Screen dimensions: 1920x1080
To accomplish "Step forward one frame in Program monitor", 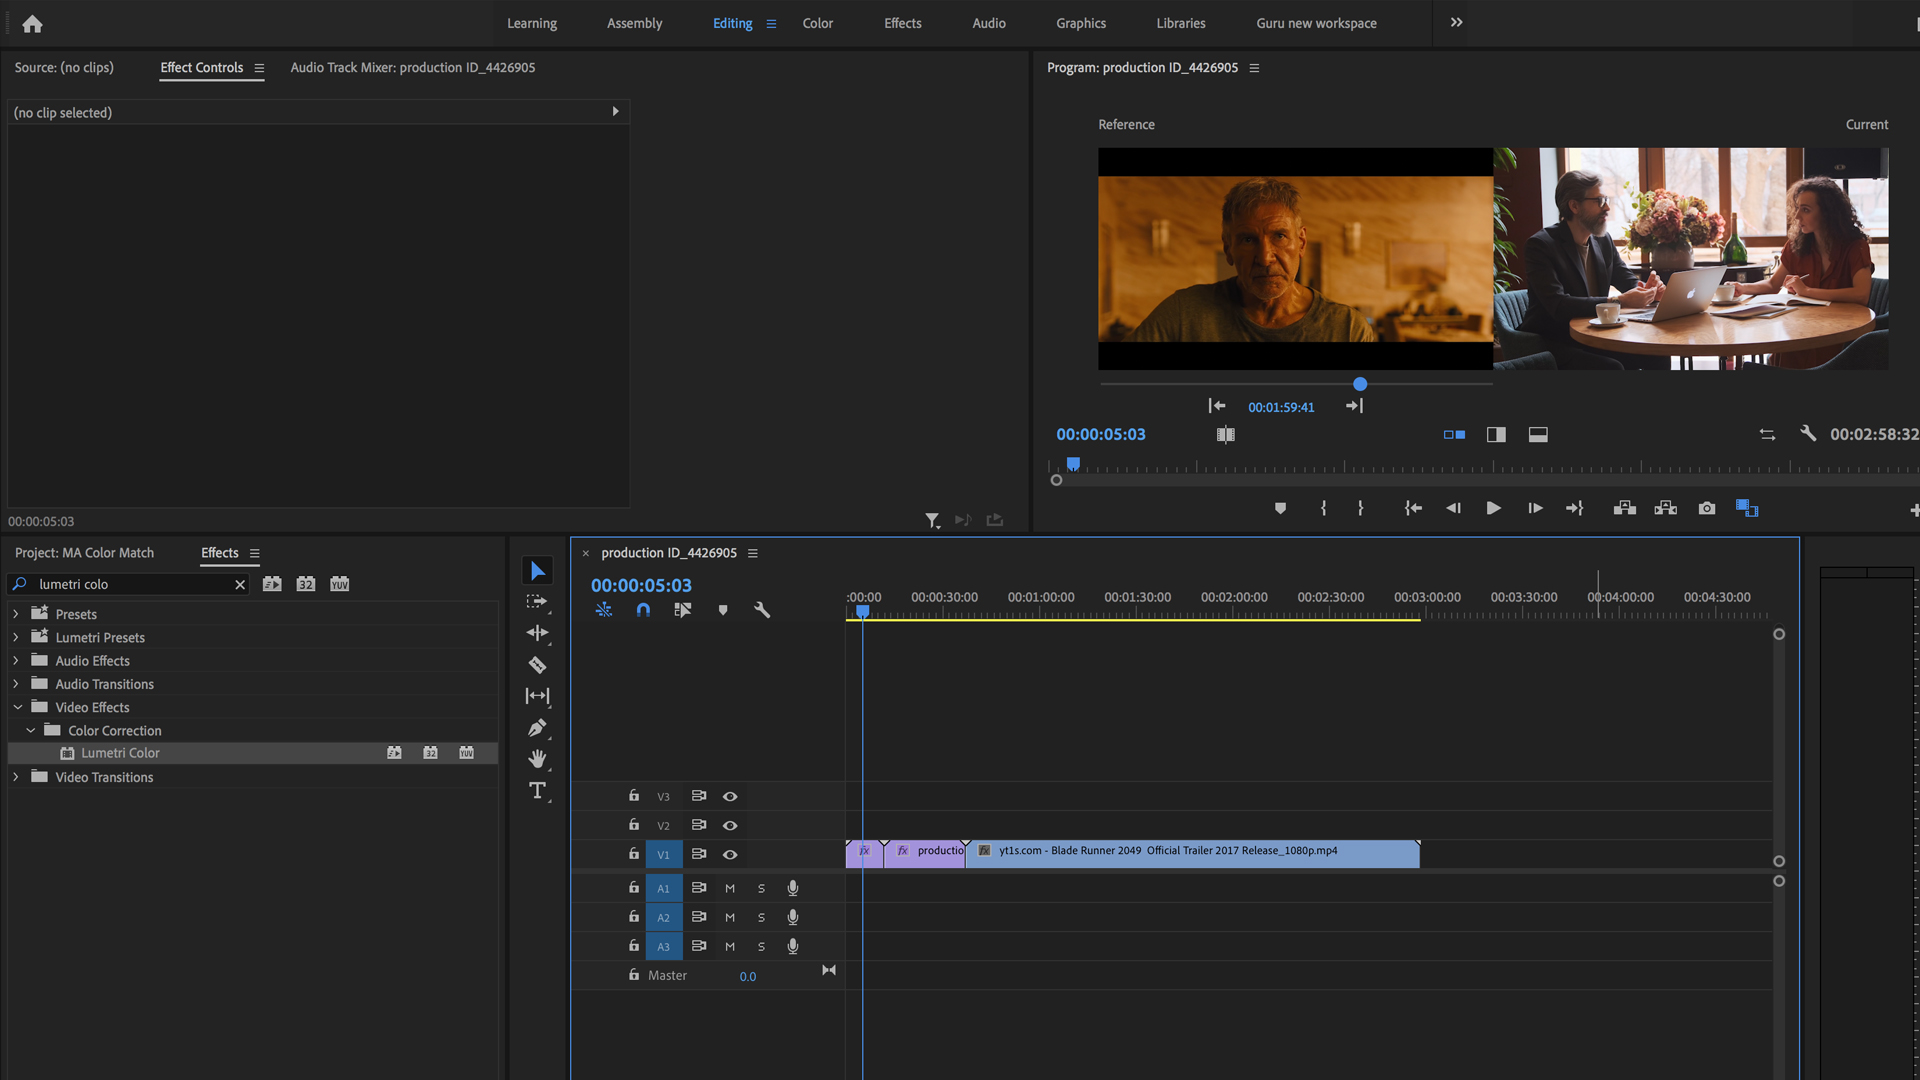I will coord(1535,508).
